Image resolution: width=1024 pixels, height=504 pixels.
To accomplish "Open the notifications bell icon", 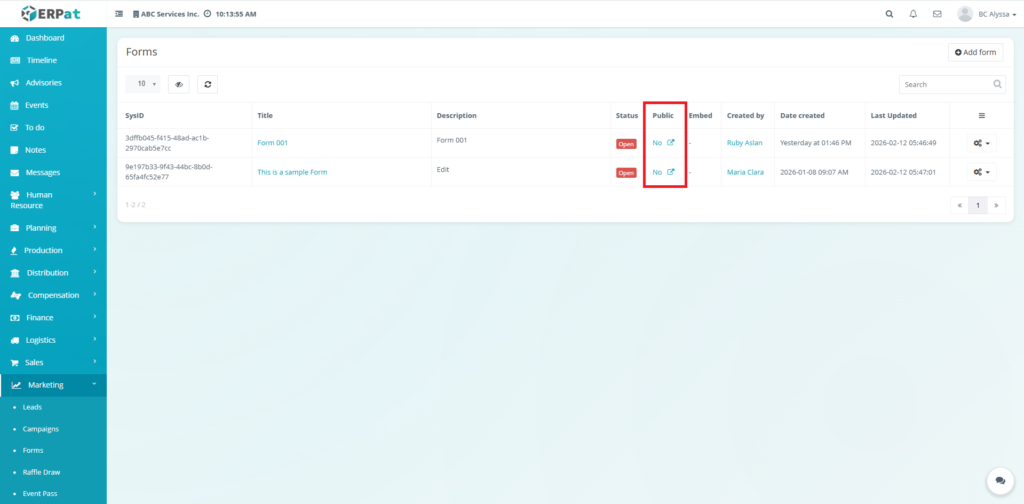I will [913, 14].
